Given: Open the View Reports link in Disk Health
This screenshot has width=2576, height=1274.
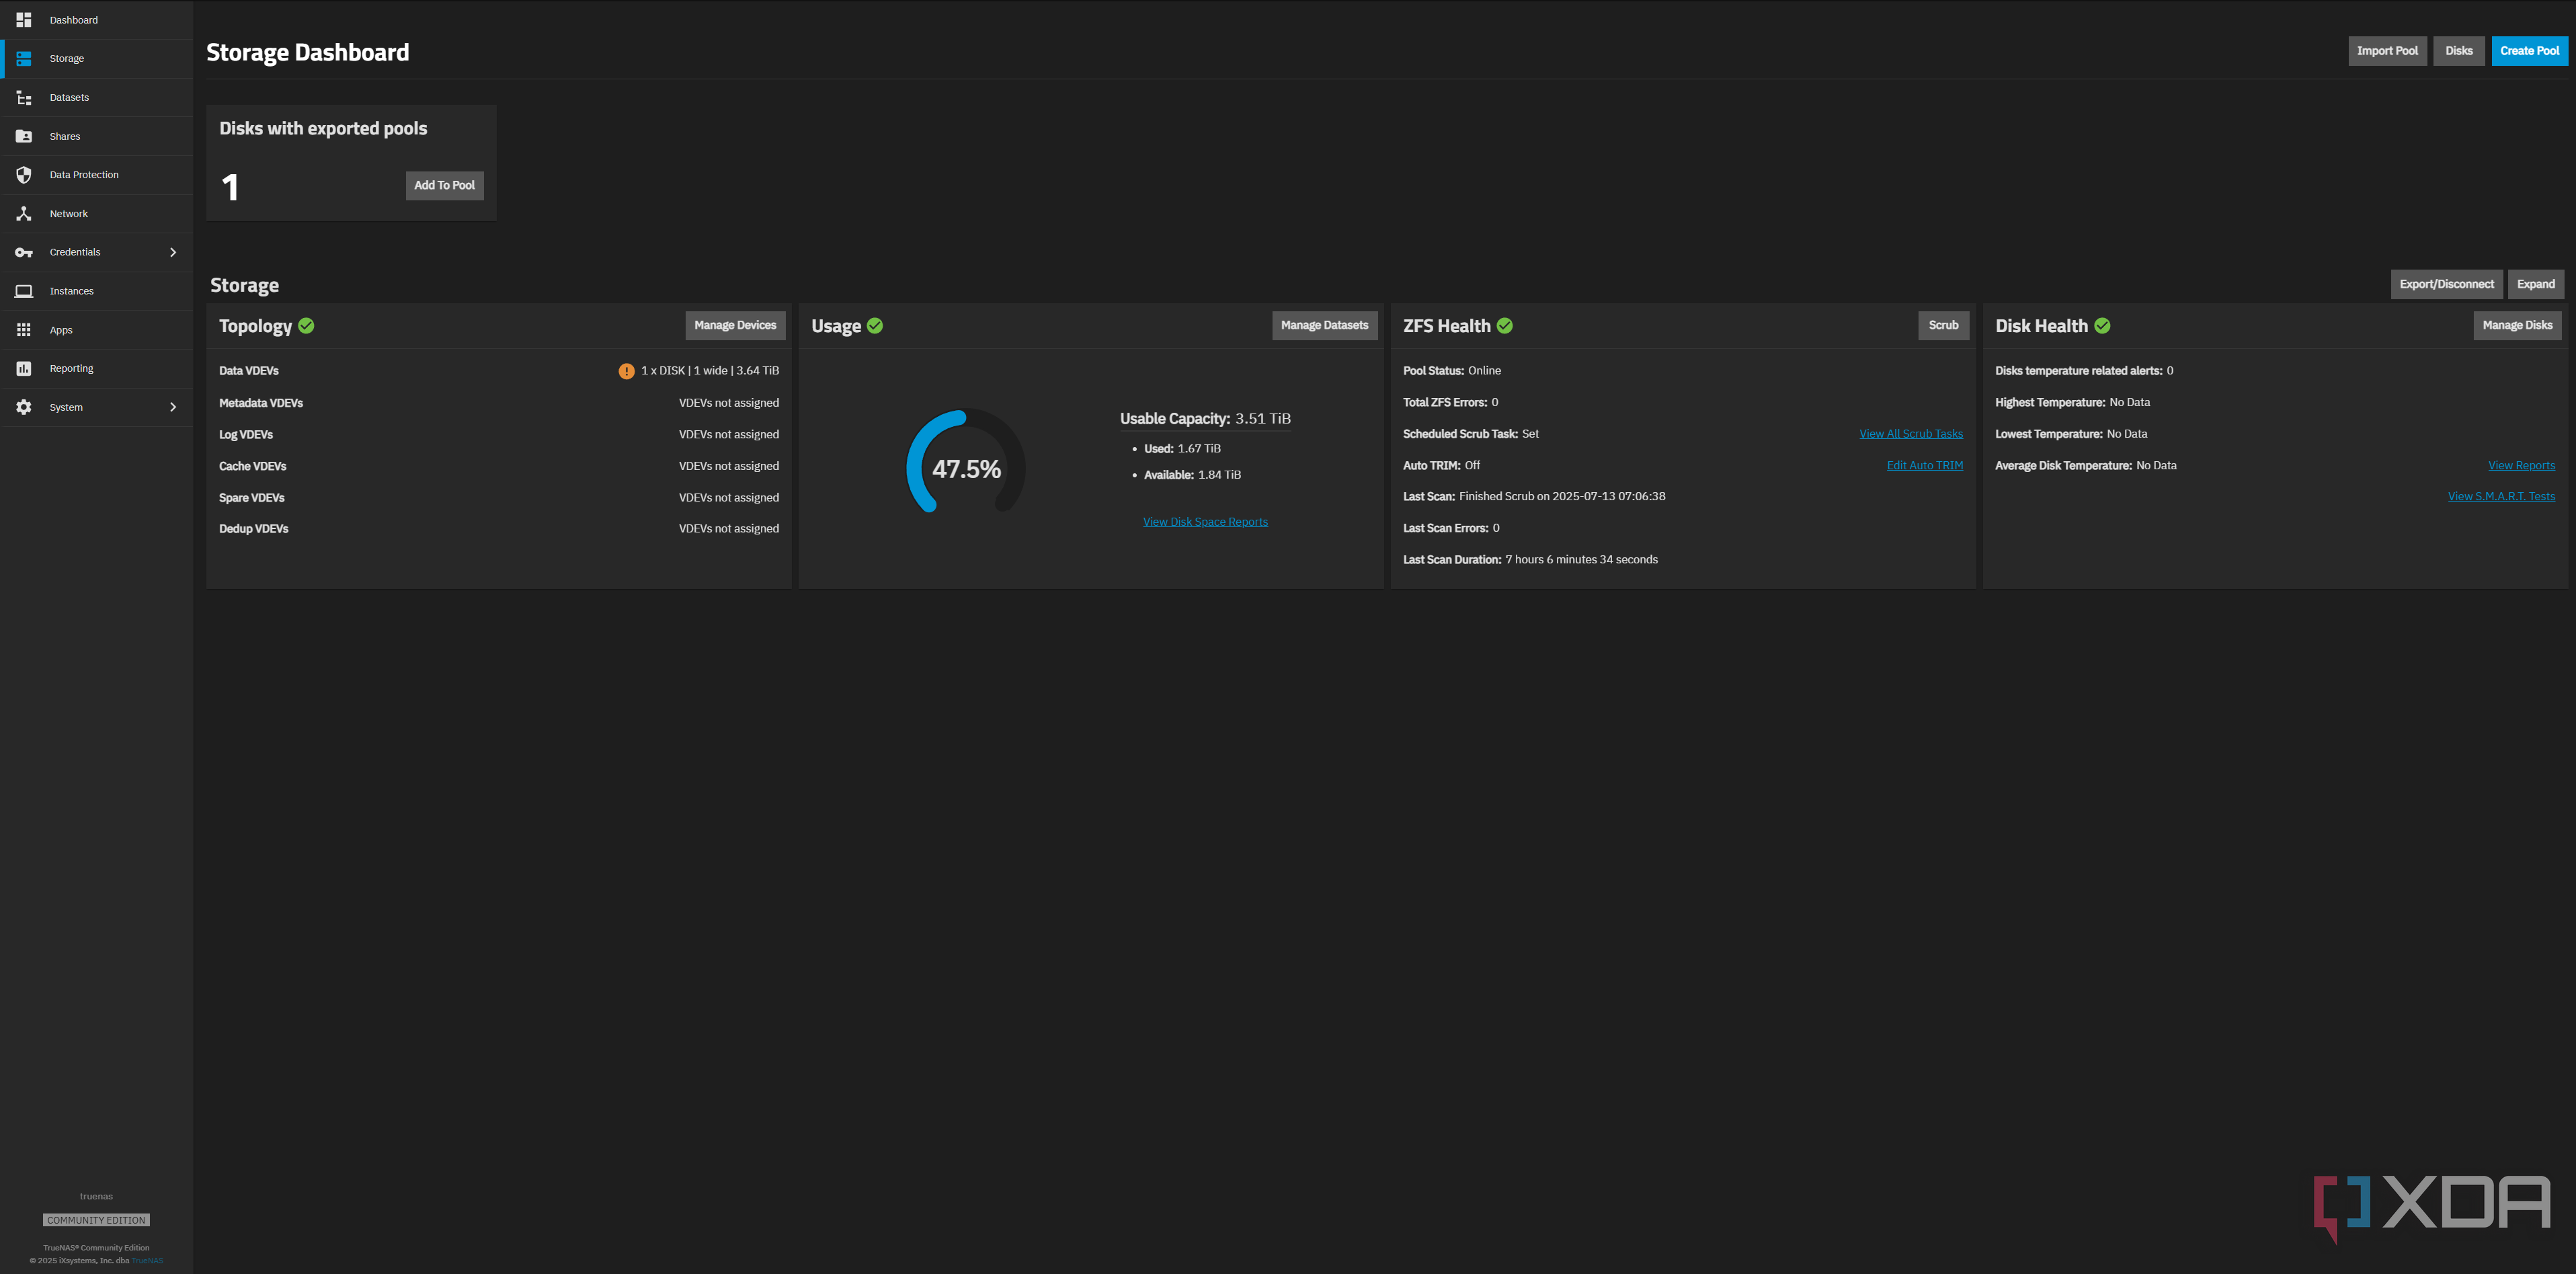Looking at the screenshot, I should (x=2521, y=466).
